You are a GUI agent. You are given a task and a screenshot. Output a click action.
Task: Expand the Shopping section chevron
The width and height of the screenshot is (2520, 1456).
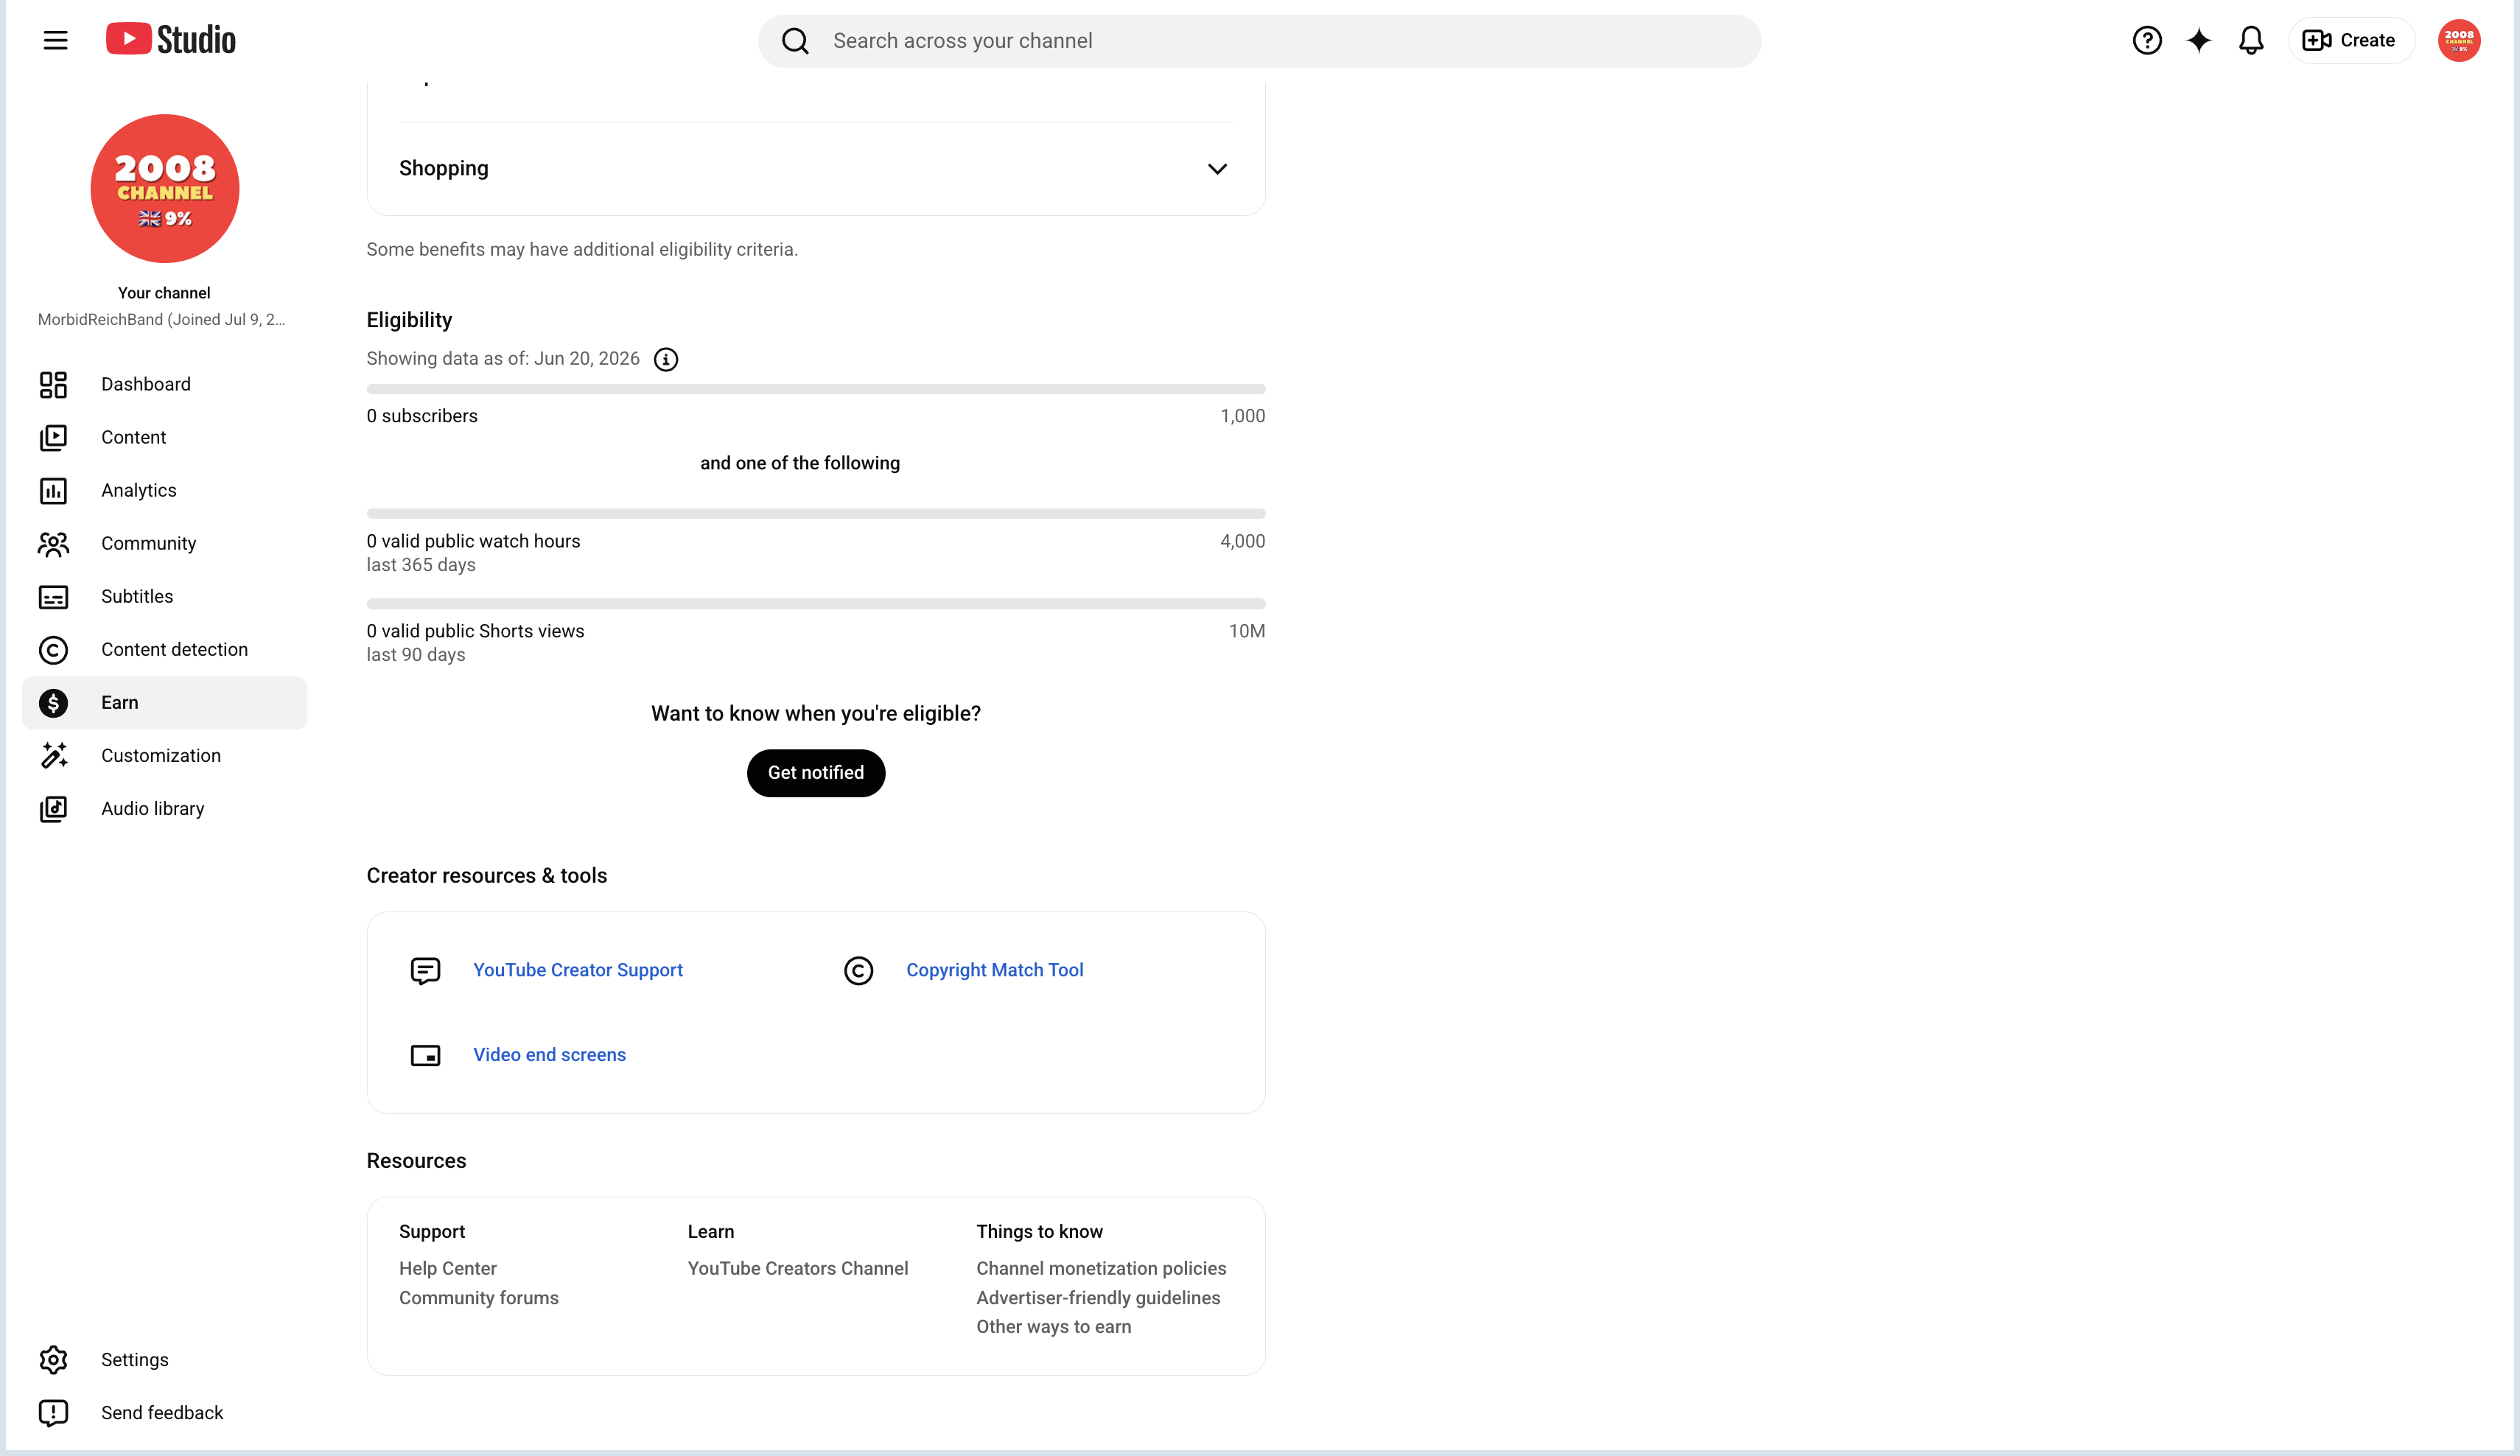click(1216, 169)
